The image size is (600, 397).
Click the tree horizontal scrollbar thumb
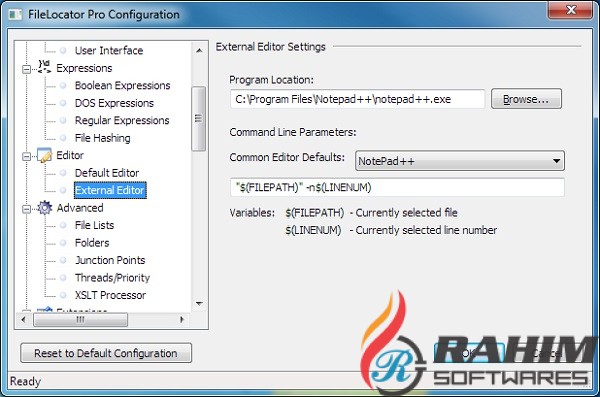80,320
